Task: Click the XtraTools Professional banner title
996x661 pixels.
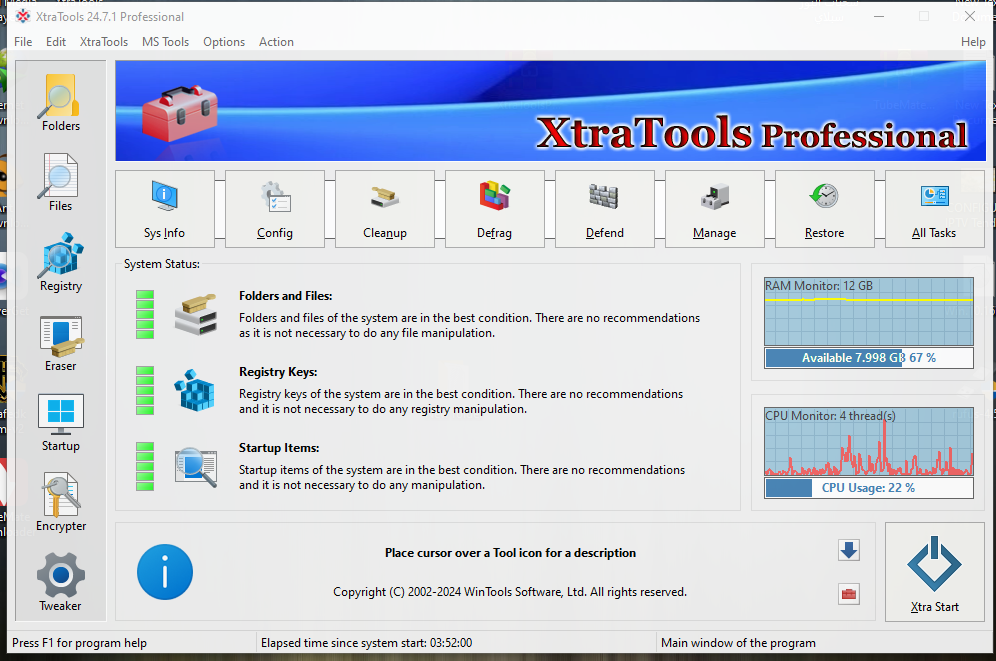Action: [x=751, y=133]
